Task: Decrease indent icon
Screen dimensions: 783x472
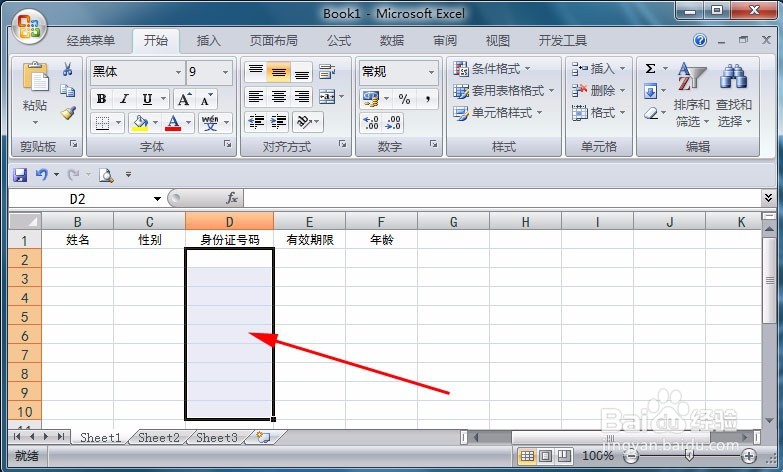Action: (256, 121)
